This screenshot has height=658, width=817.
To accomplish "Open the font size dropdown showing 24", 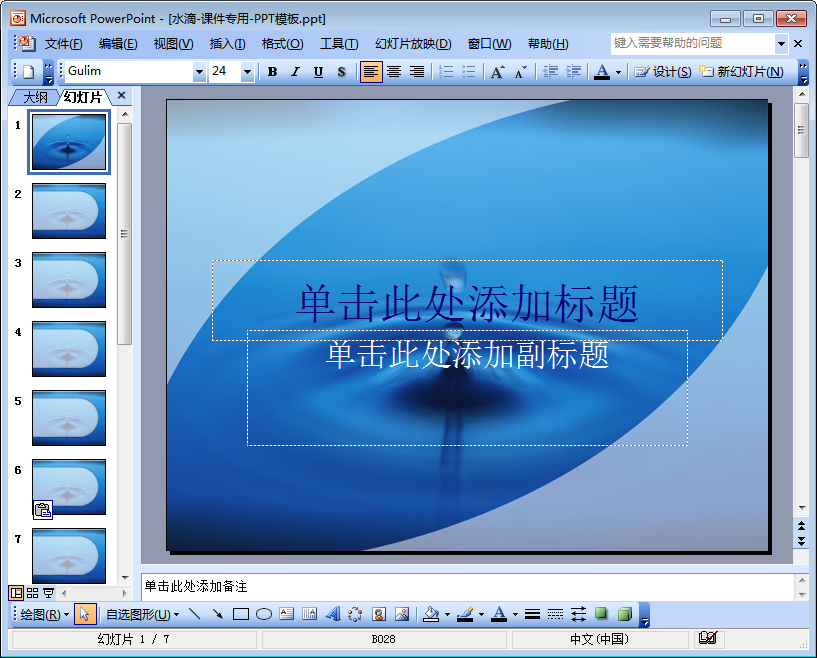I will pyautogui.click(x=247, y=72).
